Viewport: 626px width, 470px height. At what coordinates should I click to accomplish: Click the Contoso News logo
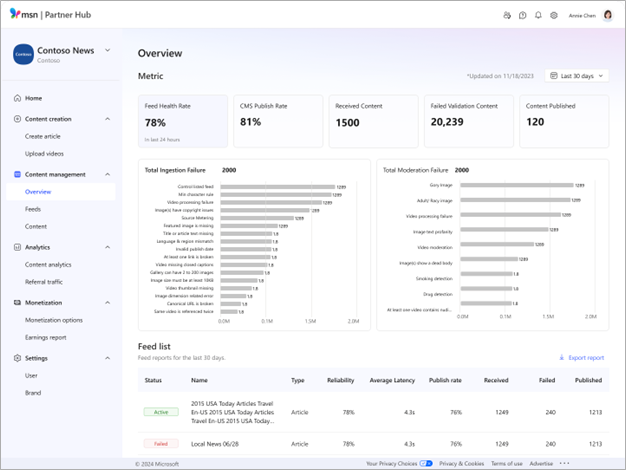[23, 55]
